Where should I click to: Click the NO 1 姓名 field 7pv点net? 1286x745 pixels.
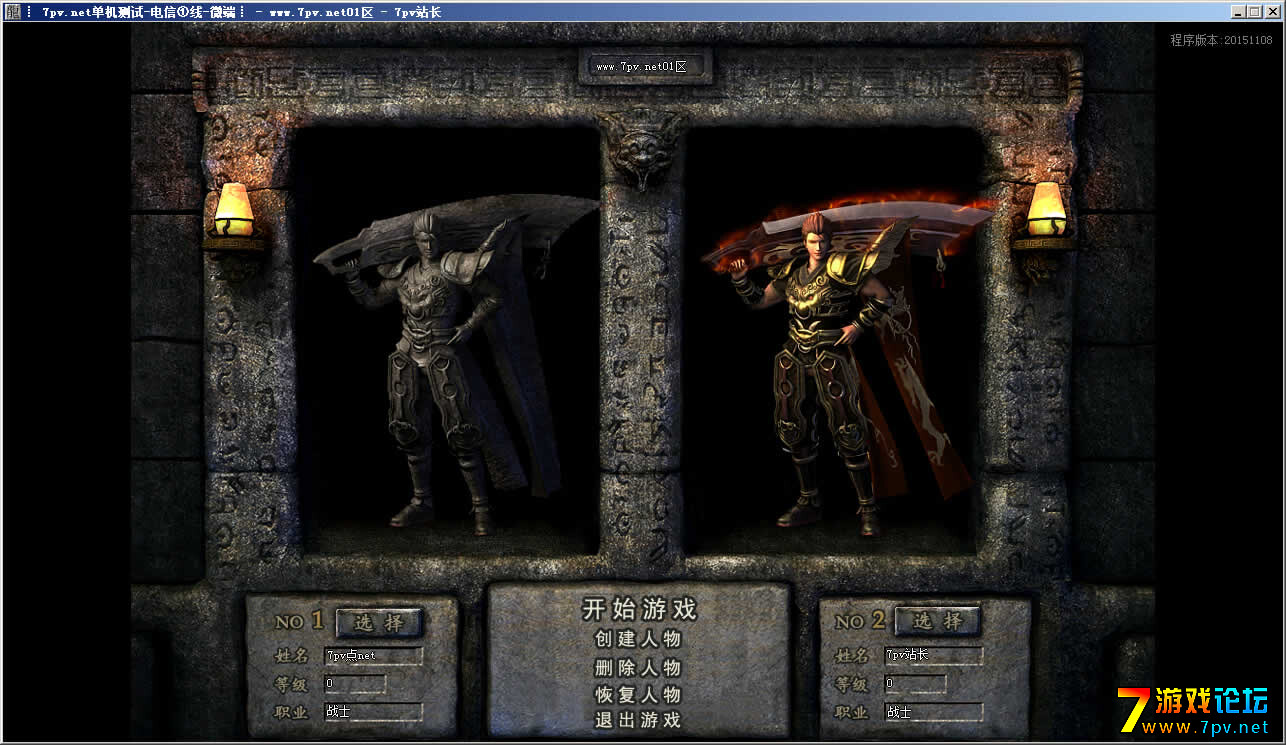pos(374,656)
